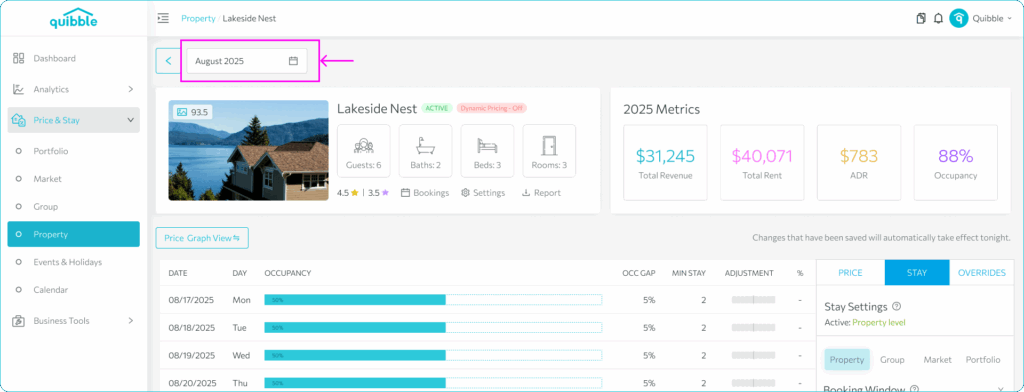Click Stay Settings help question icon
The width and height of the screenshot is (1024, 392).
(897, 306)
